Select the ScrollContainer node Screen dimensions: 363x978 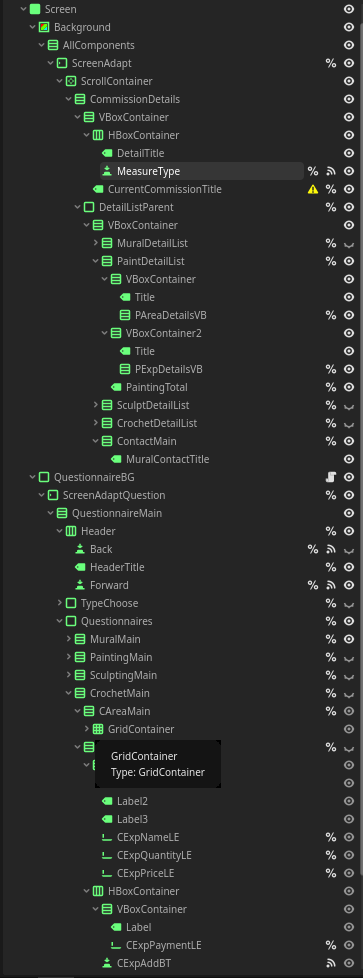[x=117, y=81]
